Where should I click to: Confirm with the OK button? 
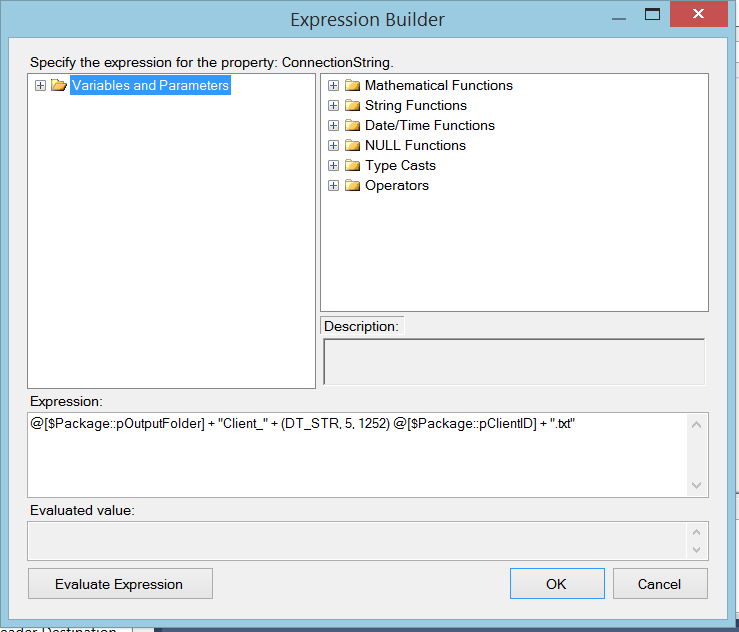click(x=557, y=584)
